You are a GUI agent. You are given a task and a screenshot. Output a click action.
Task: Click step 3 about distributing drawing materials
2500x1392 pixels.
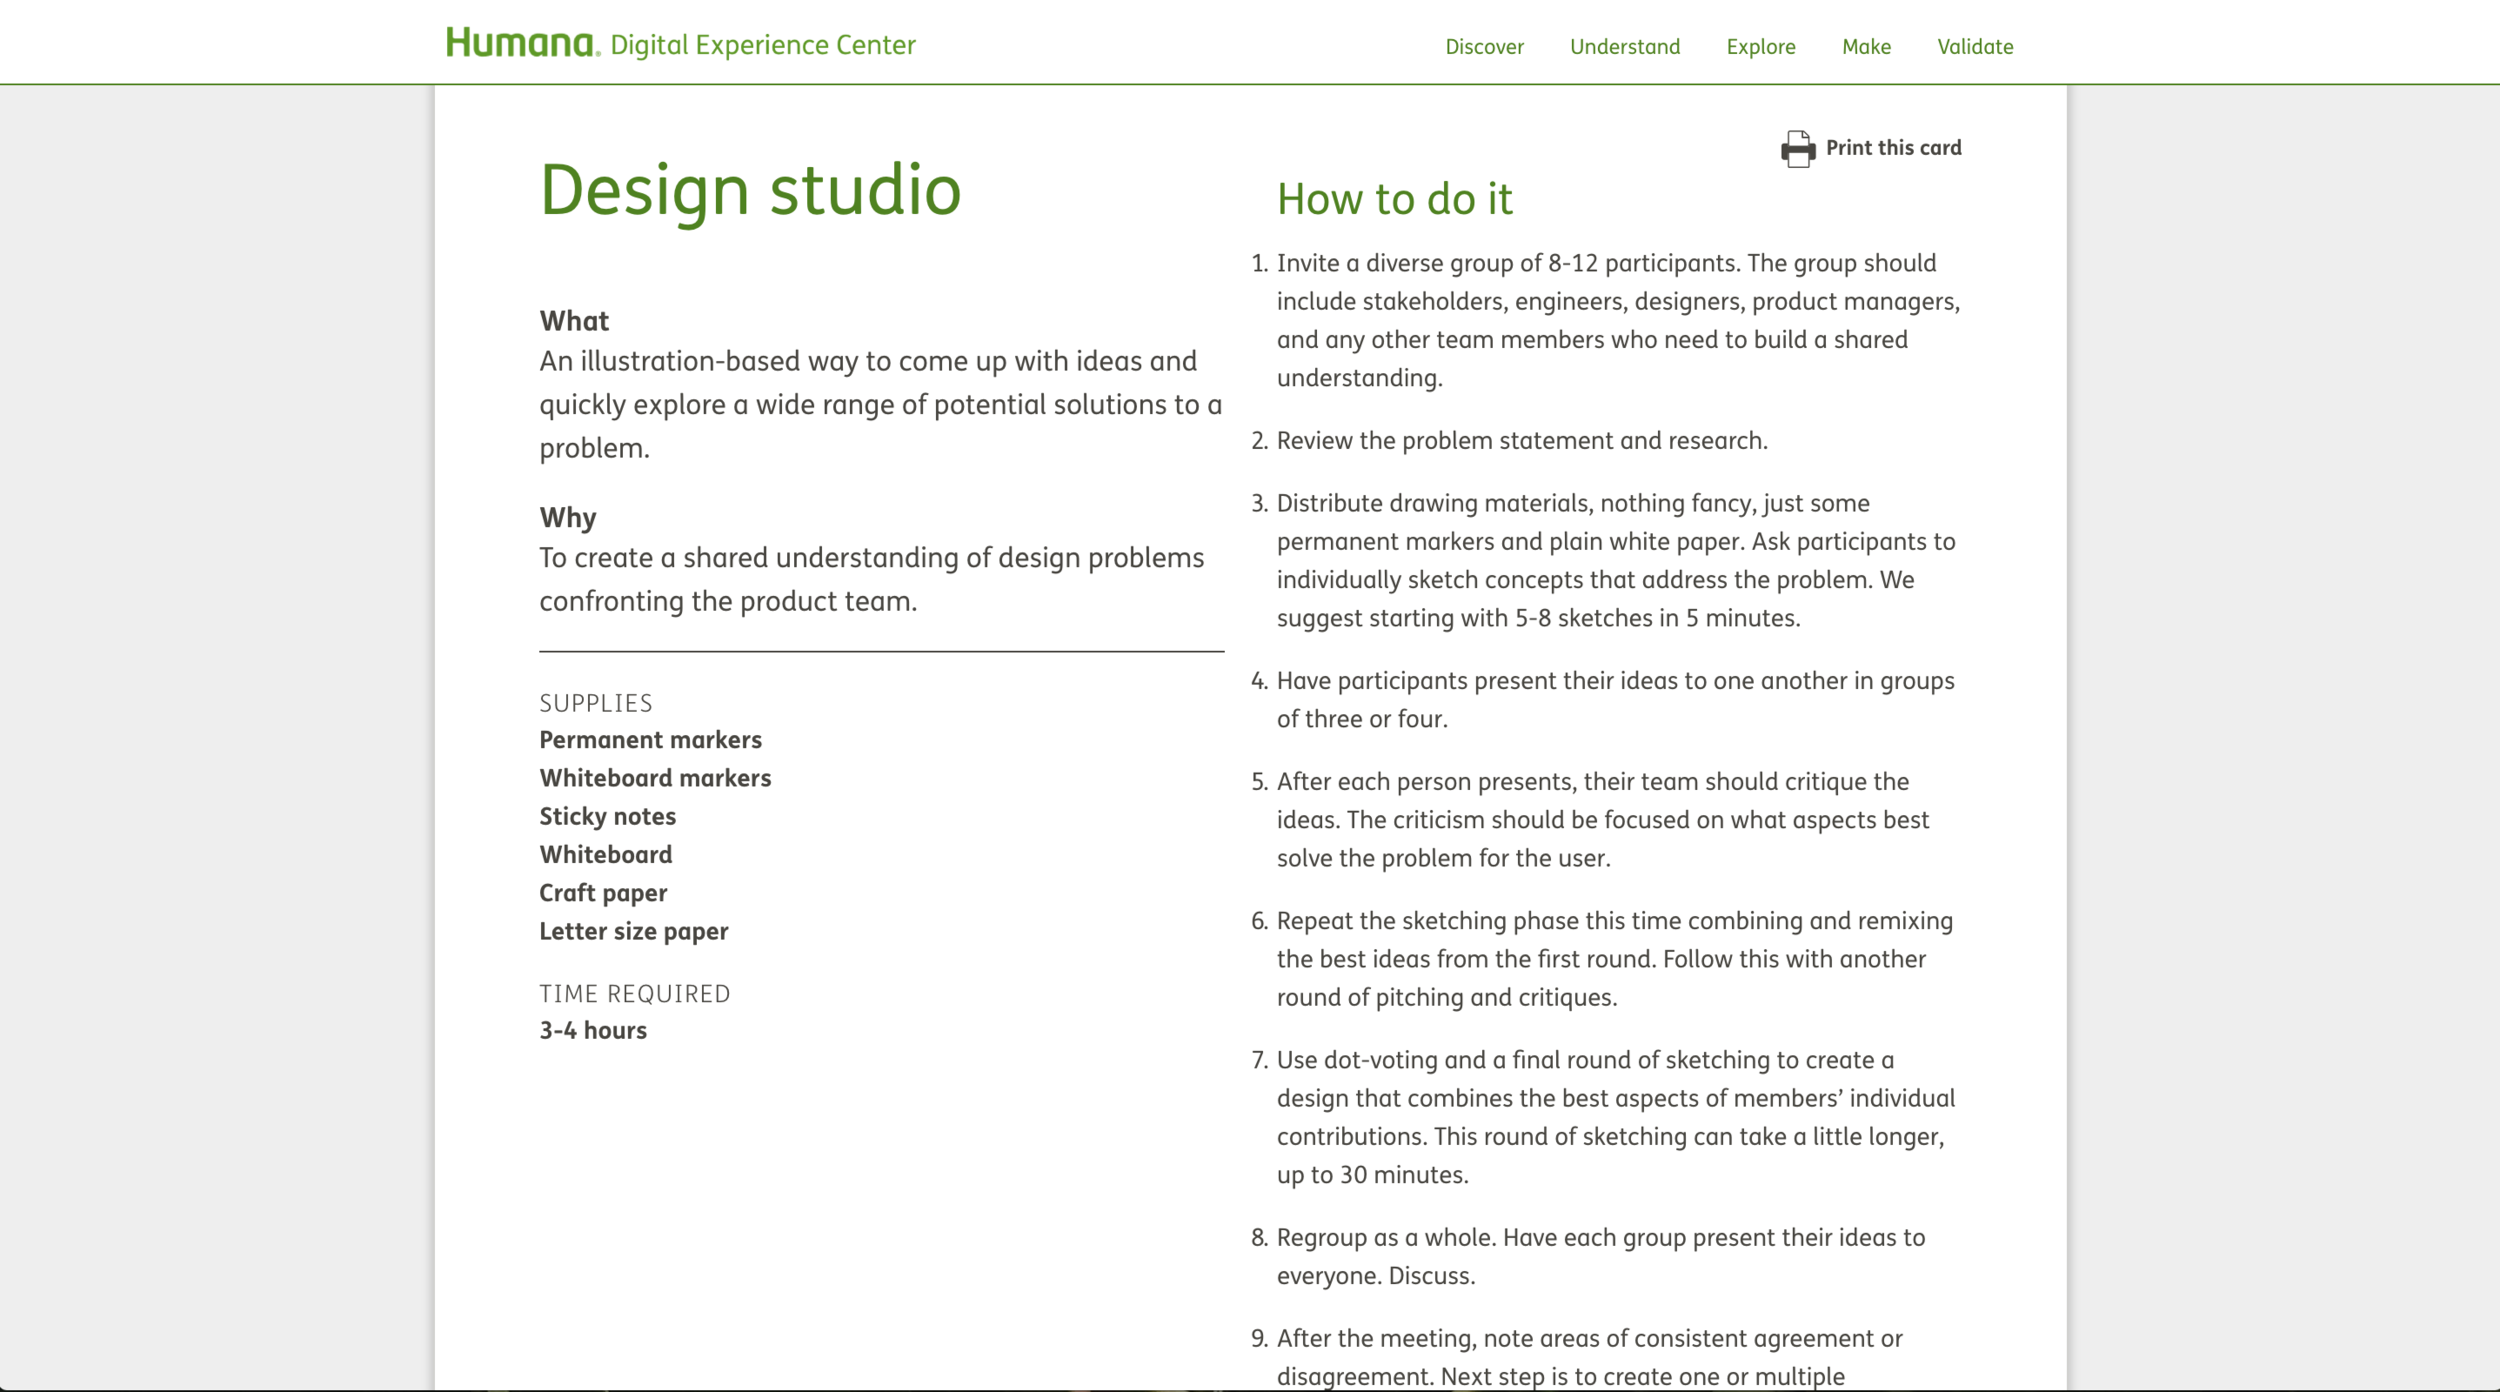click(x=1604, y=561)
